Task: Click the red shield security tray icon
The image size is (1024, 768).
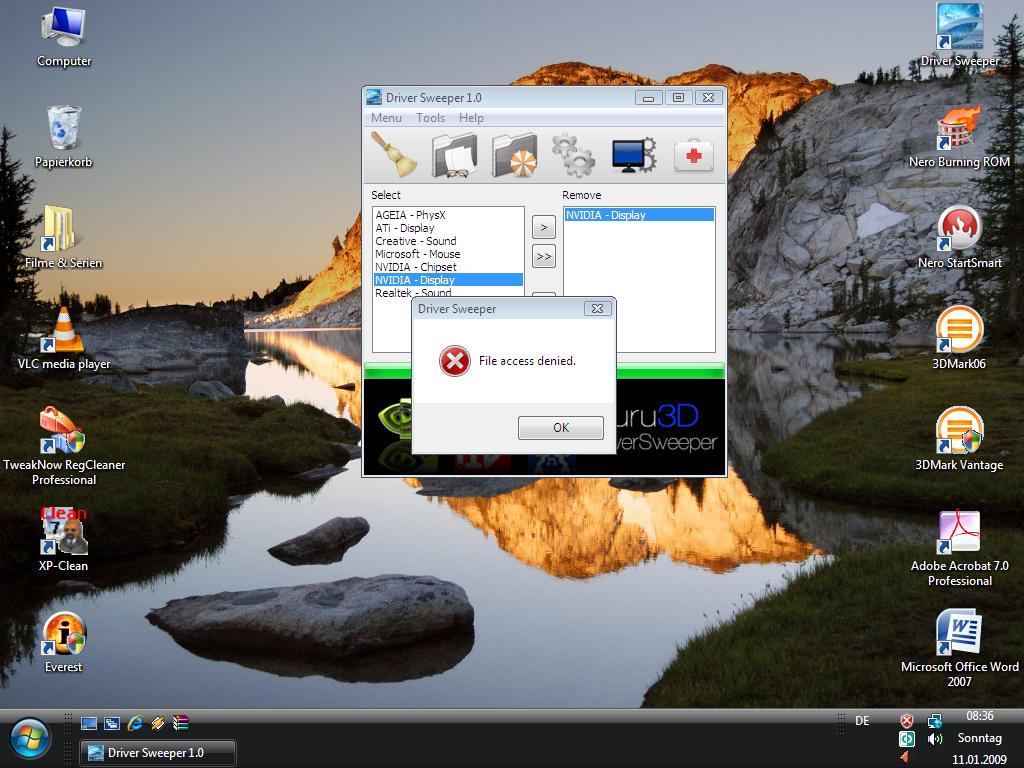Action: [906, 721]
